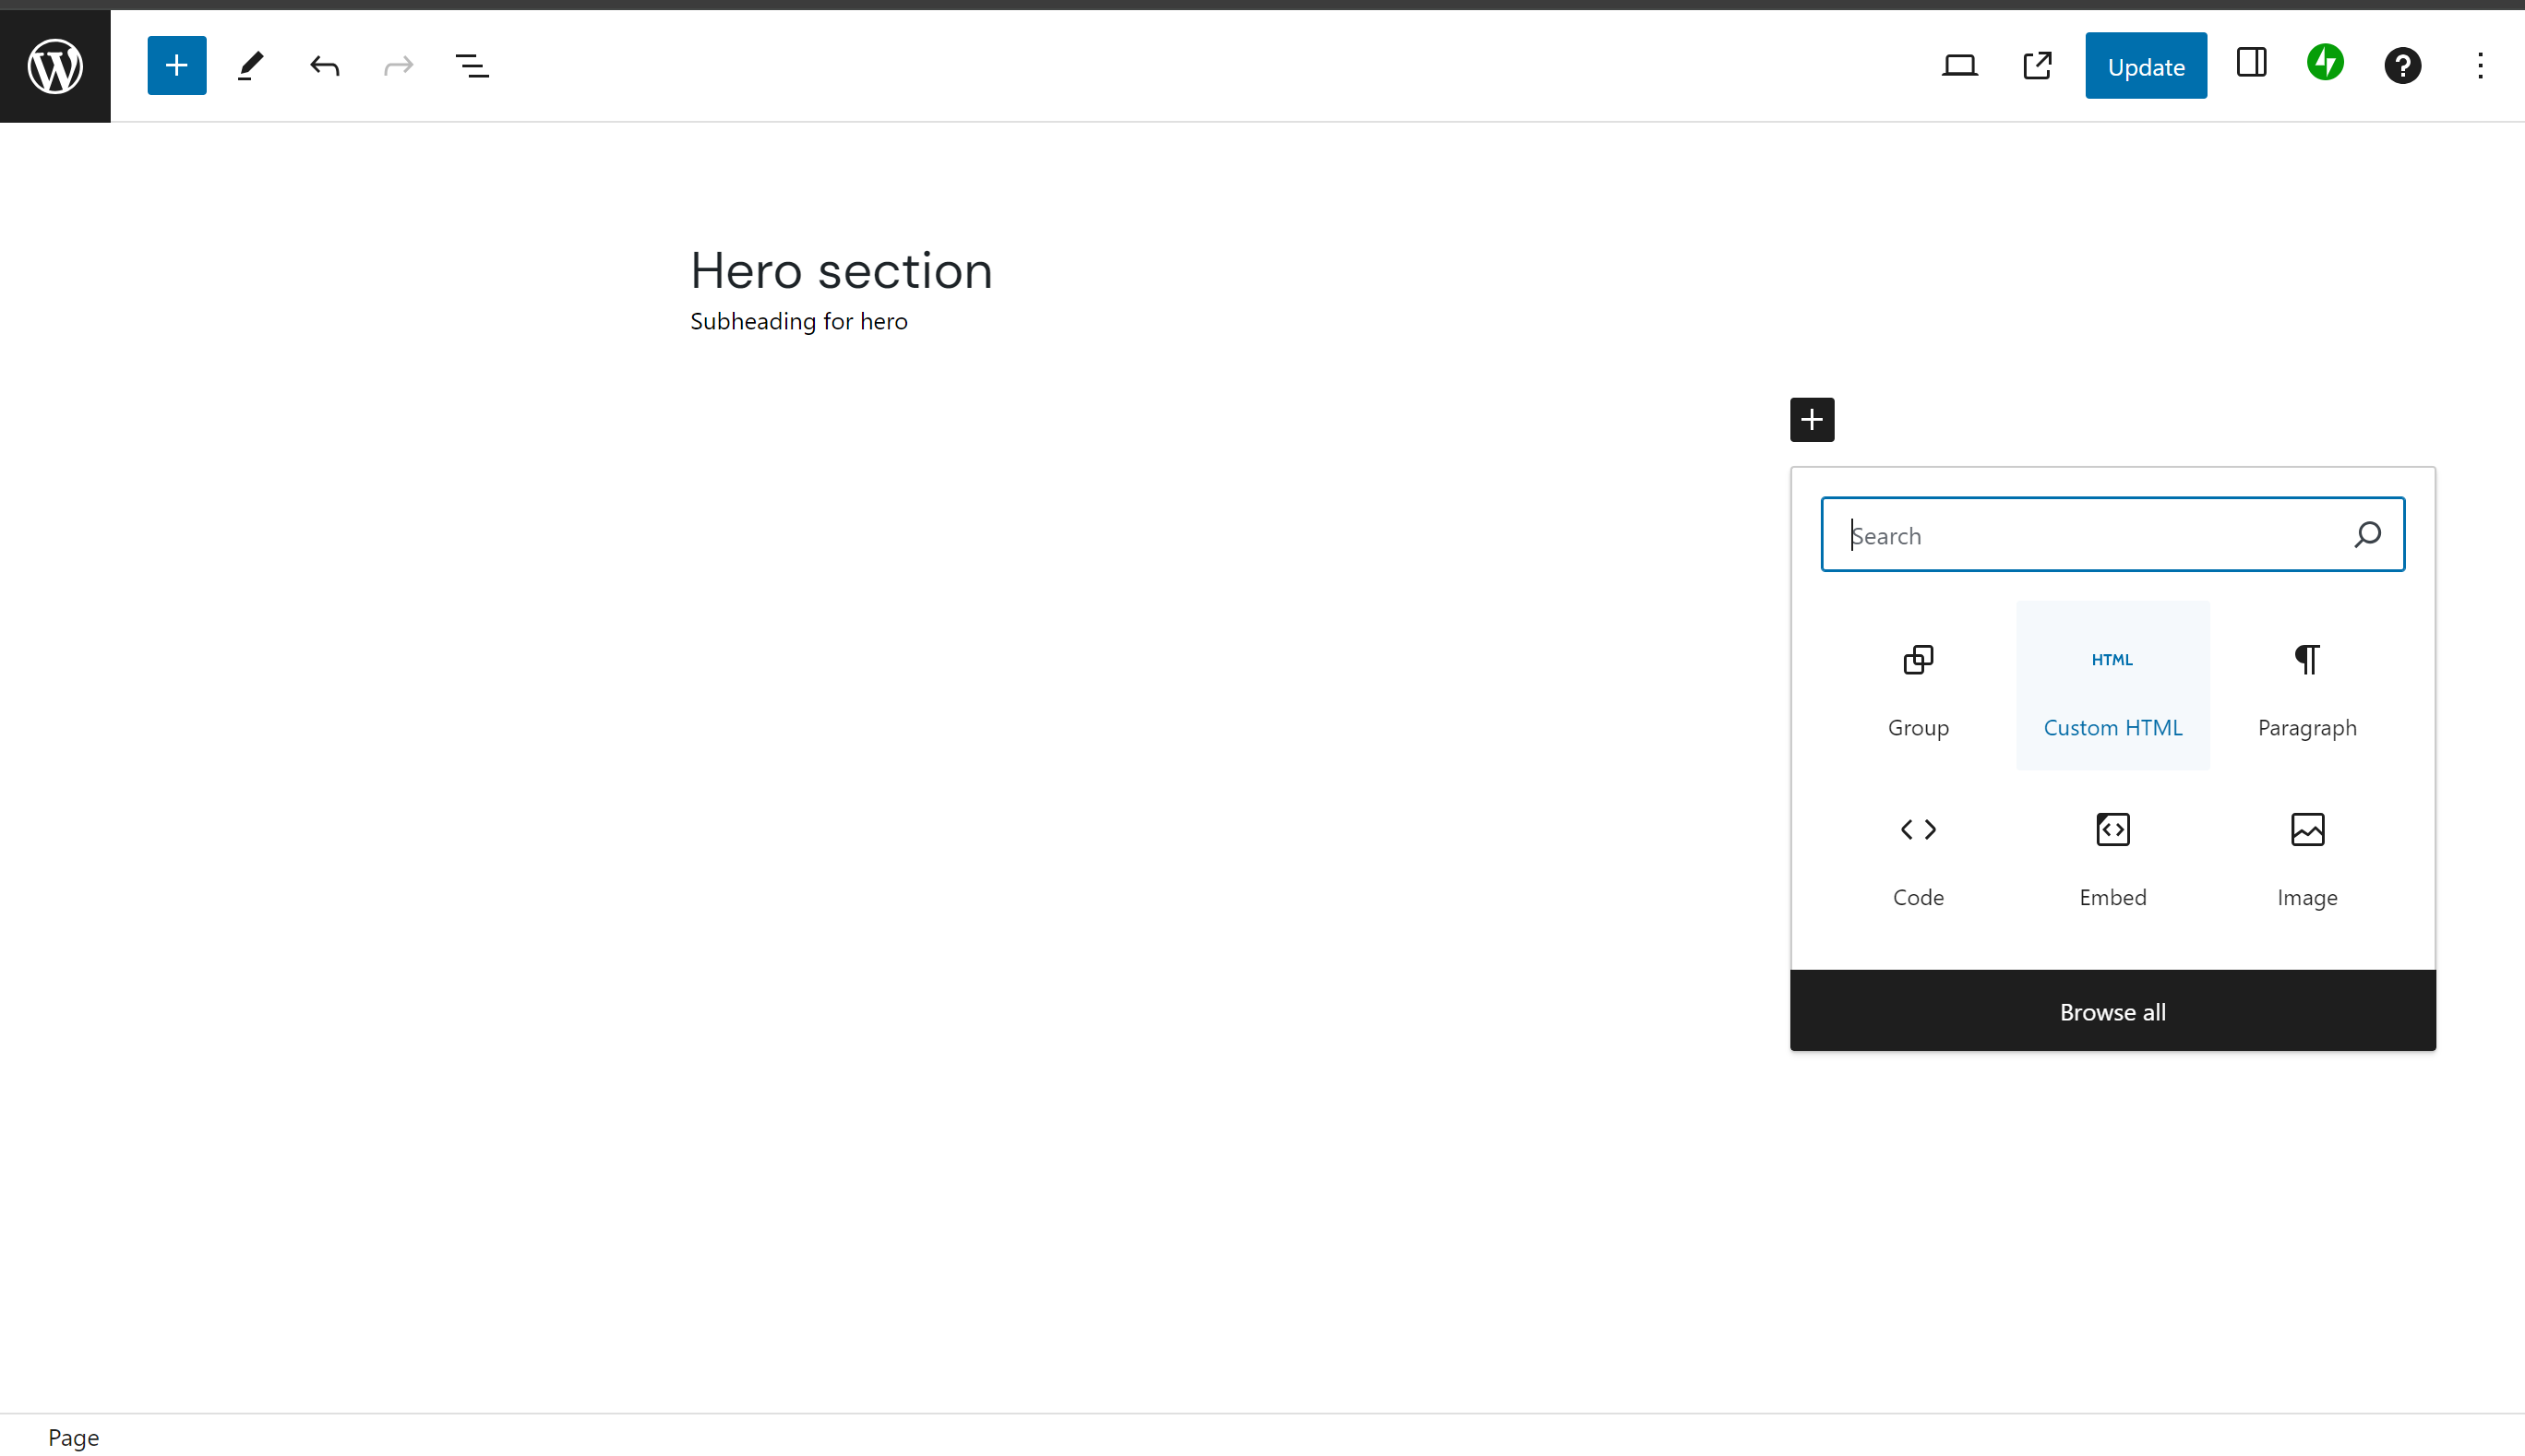Open the Document Overview panel

[x=471, y=65]
